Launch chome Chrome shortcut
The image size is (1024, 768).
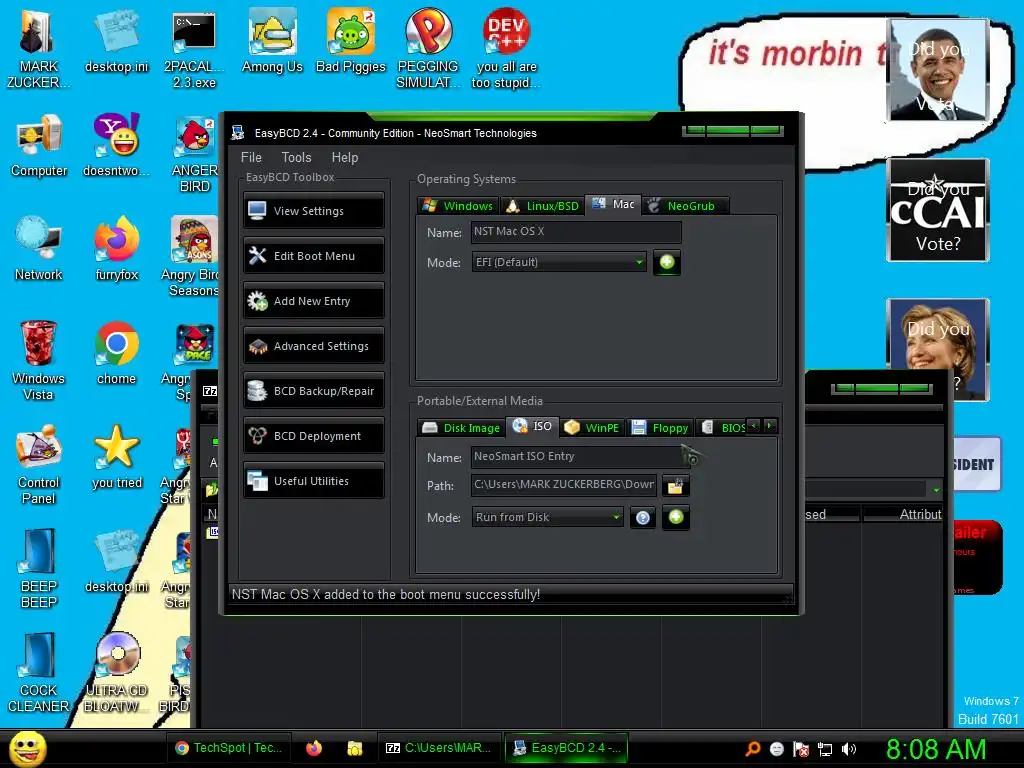point(116,353)
